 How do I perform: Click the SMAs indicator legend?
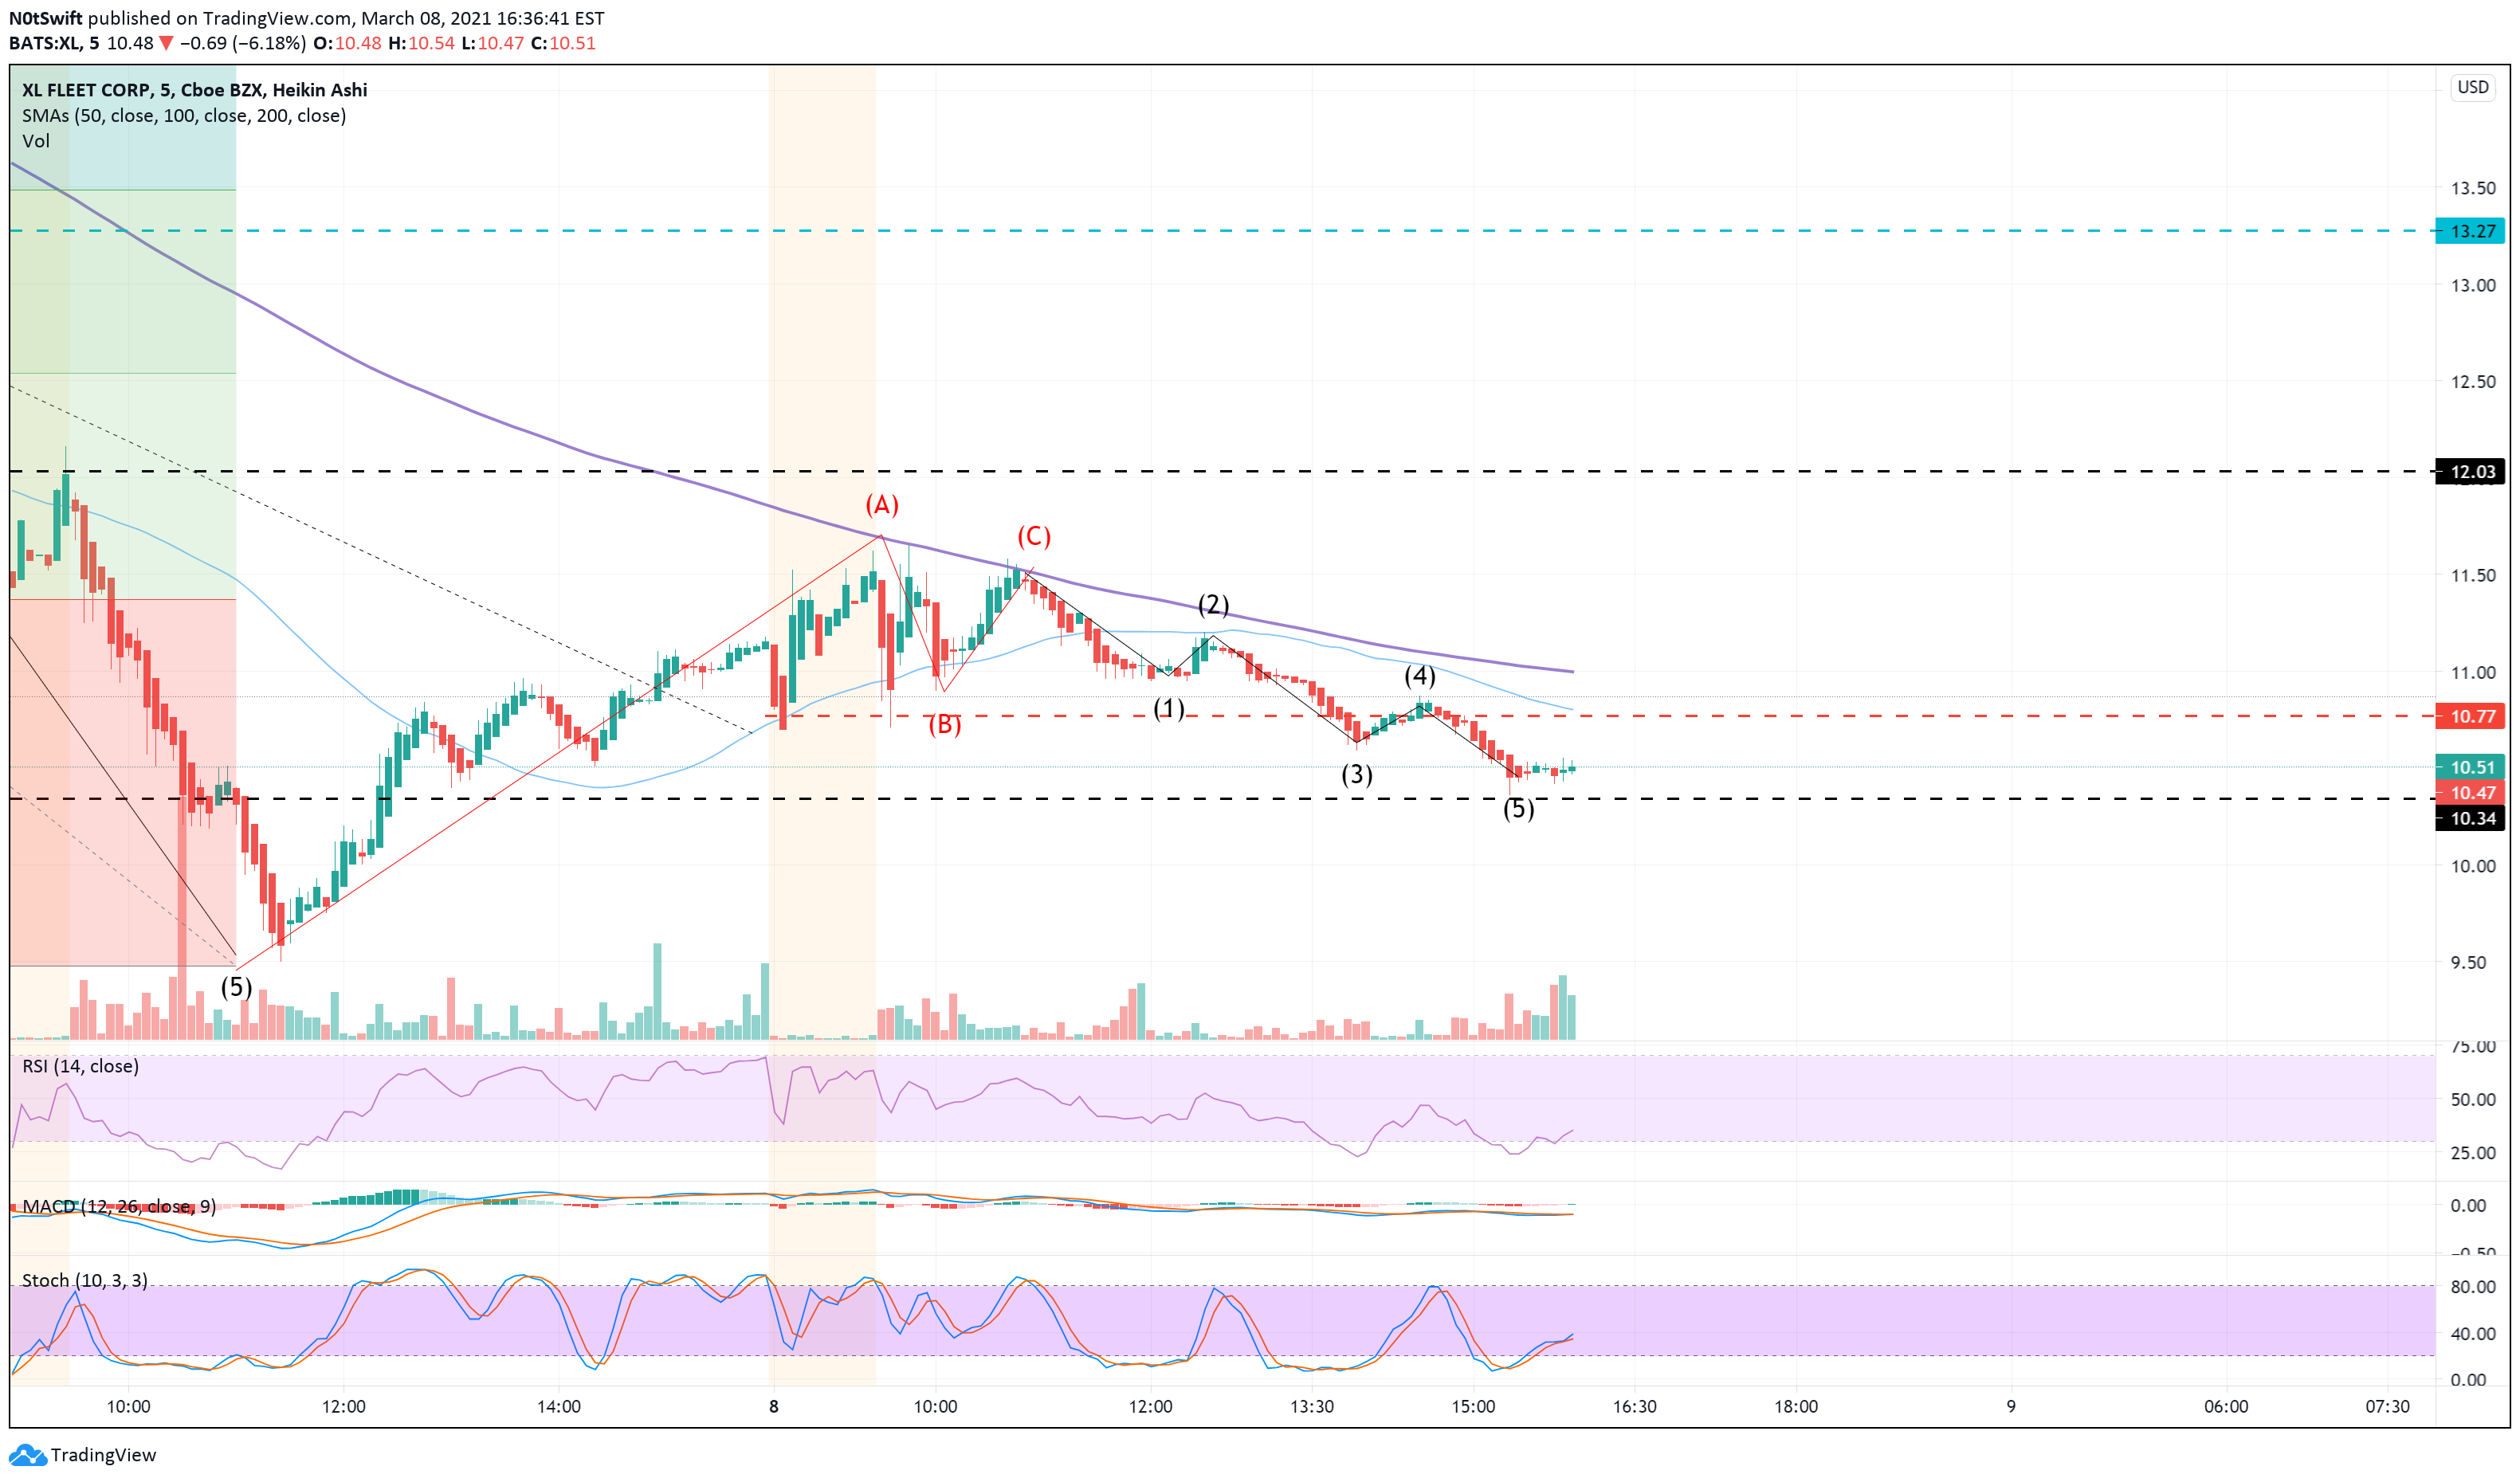pos(184,116)
